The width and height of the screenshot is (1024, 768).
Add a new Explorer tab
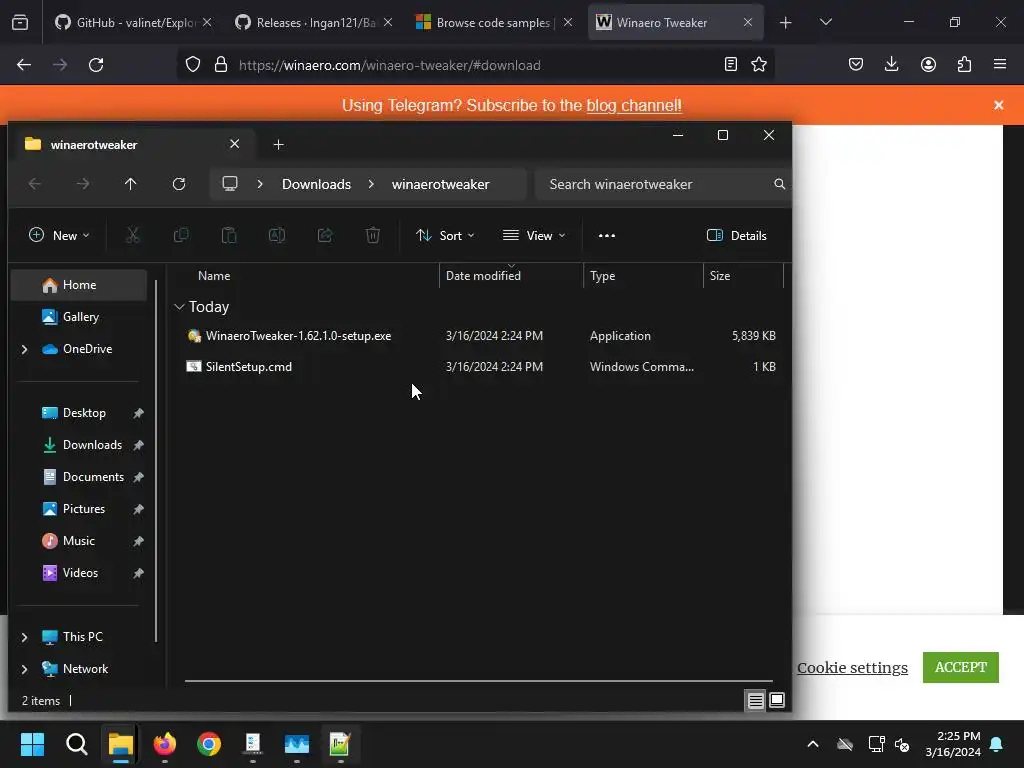pos(278,144)
